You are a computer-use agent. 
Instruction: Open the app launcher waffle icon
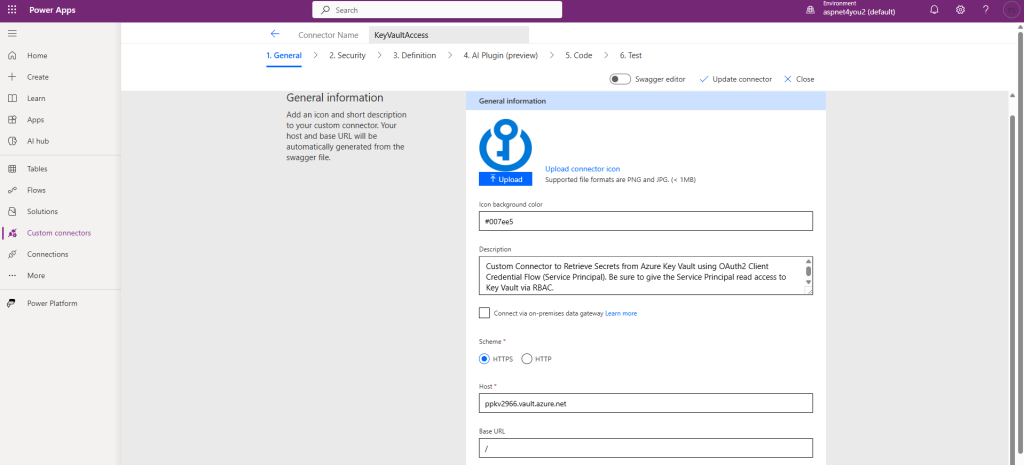tap(12, 10)
